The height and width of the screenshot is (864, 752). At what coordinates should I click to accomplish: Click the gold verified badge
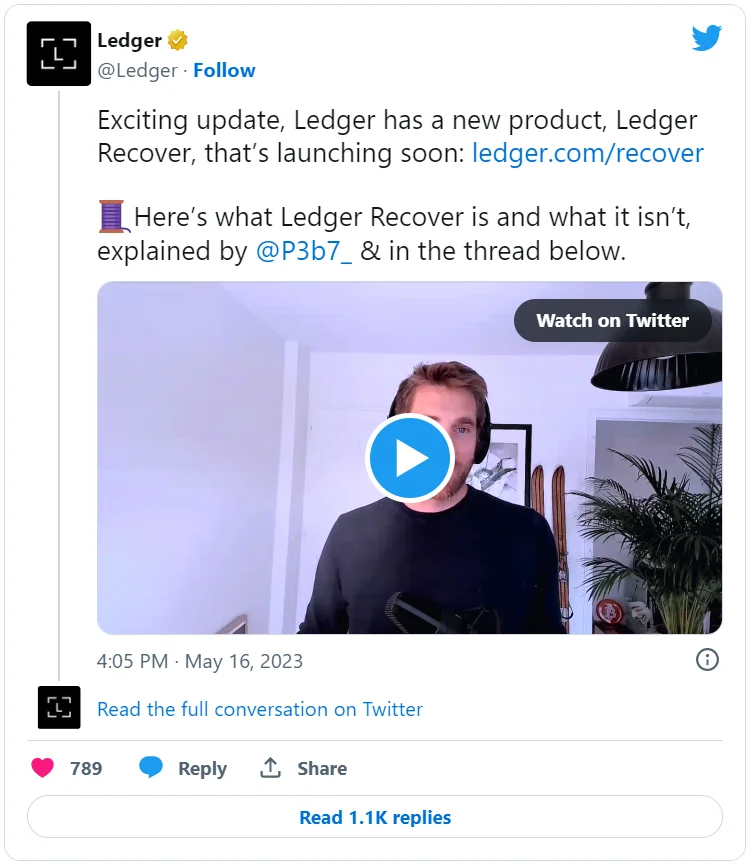178,41
